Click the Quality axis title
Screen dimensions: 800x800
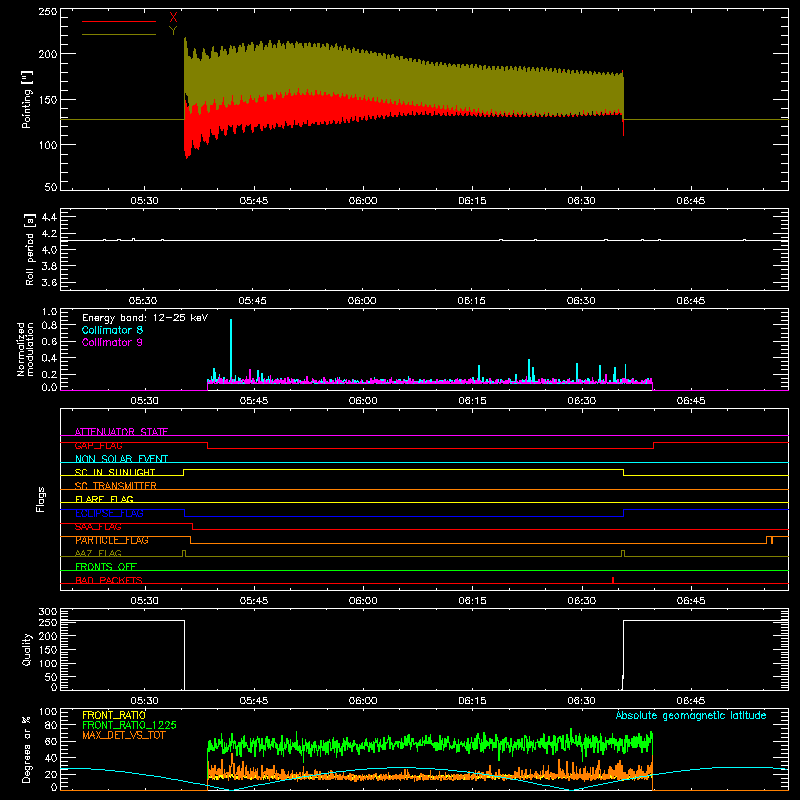tap(27, 649)
